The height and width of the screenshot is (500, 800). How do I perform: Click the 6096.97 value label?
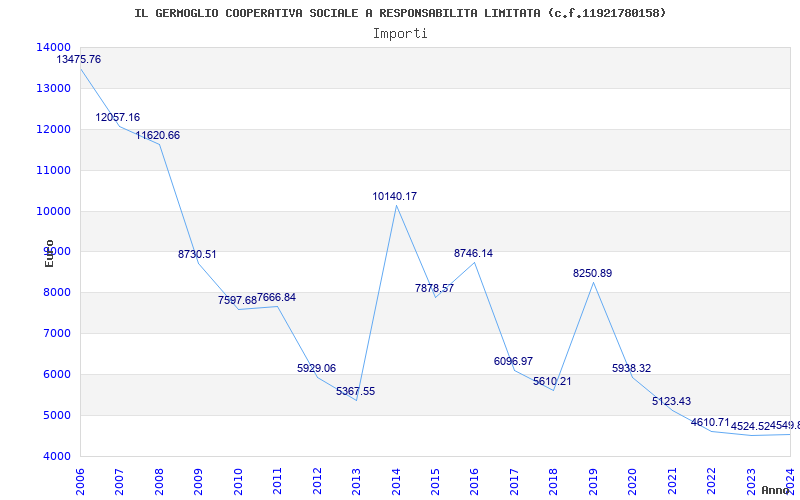pyautogui.click(x=513, y=361)
